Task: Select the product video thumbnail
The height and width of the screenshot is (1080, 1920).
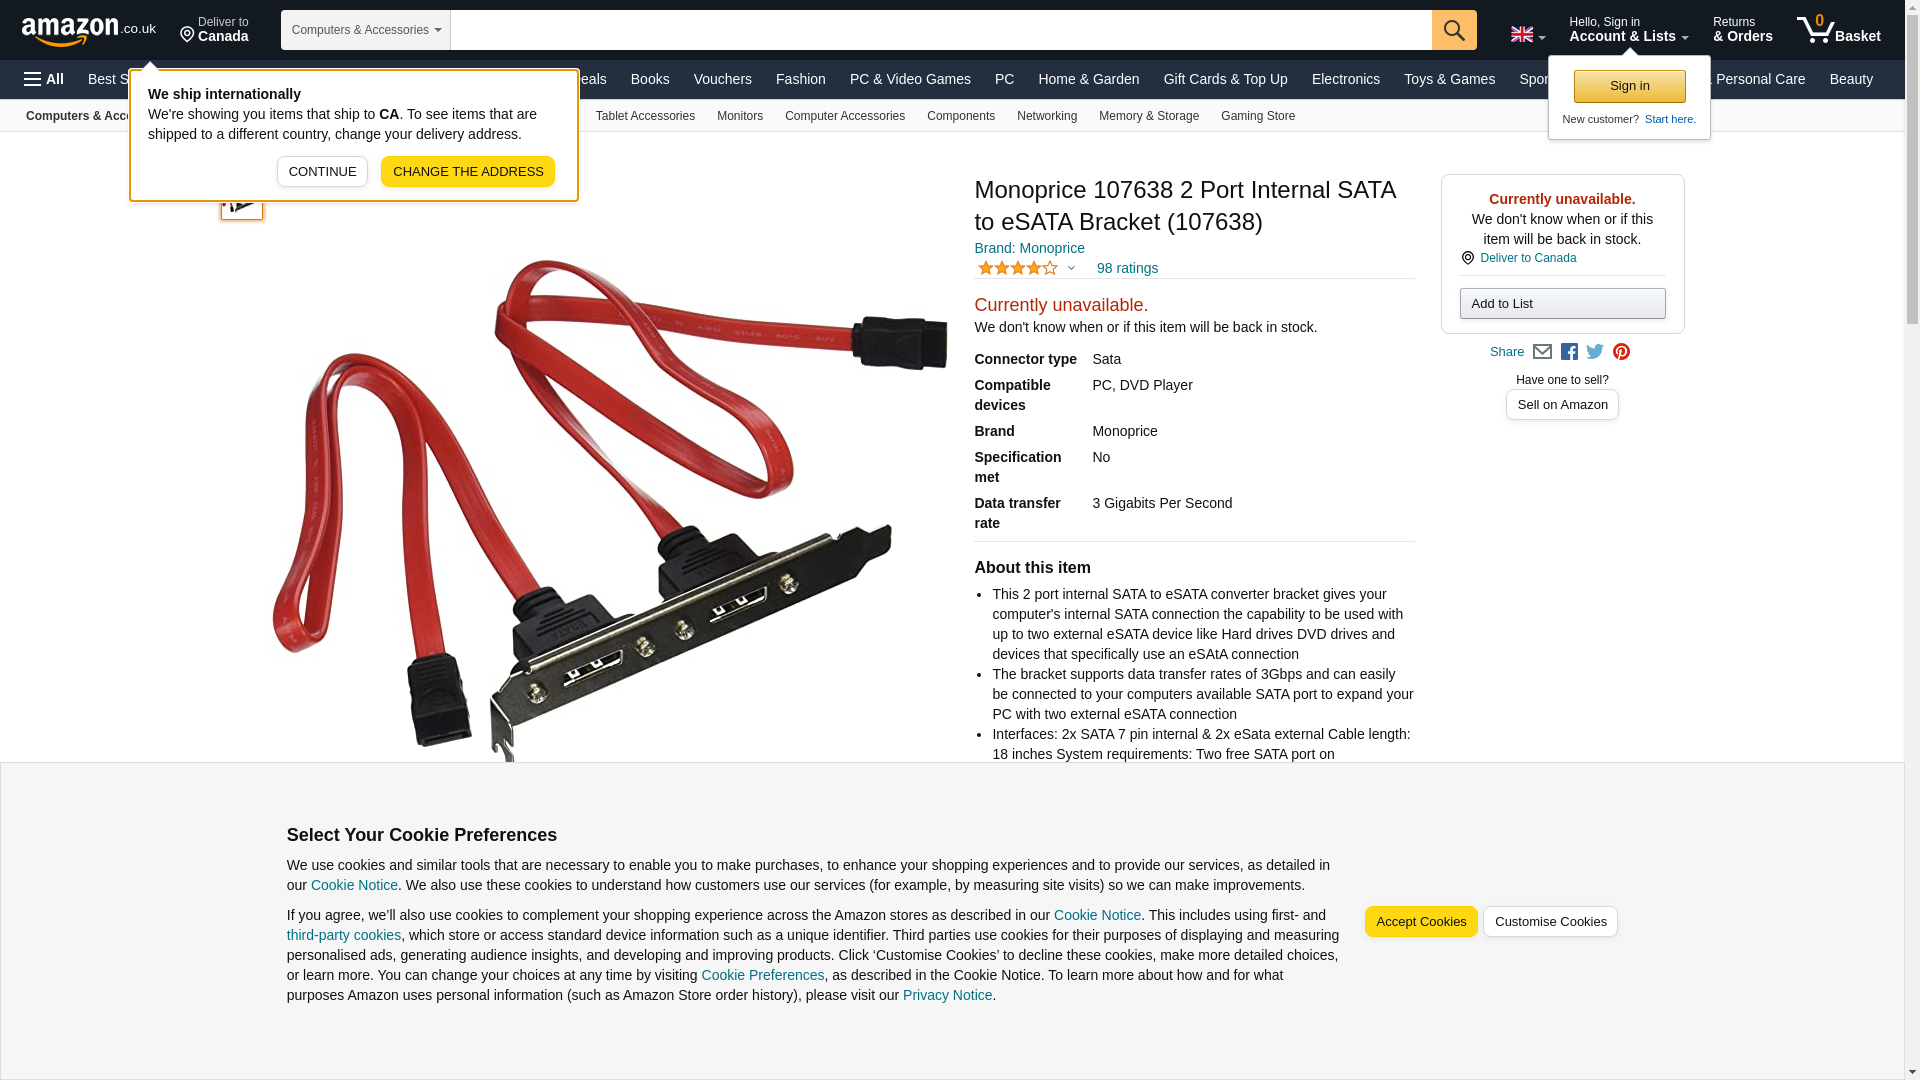Action: (x=242, y=204)
